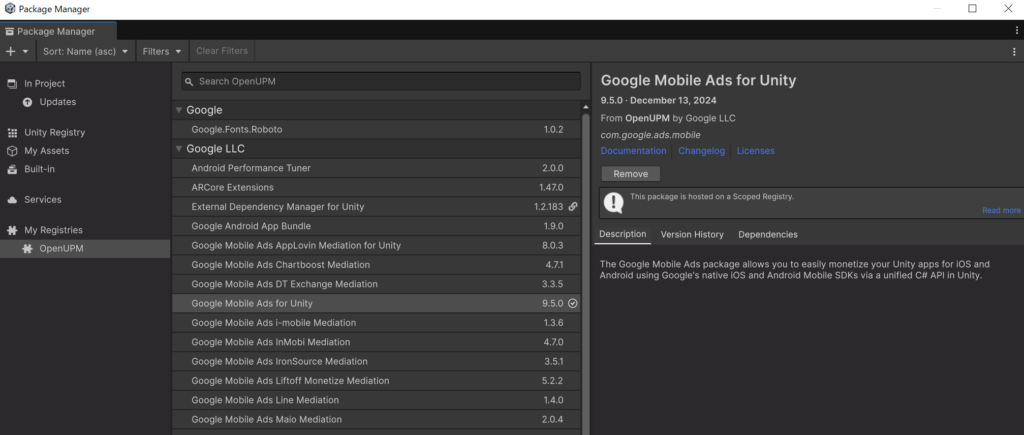
Task: Open the add package plus menu
Action: [x=17, y=51]
